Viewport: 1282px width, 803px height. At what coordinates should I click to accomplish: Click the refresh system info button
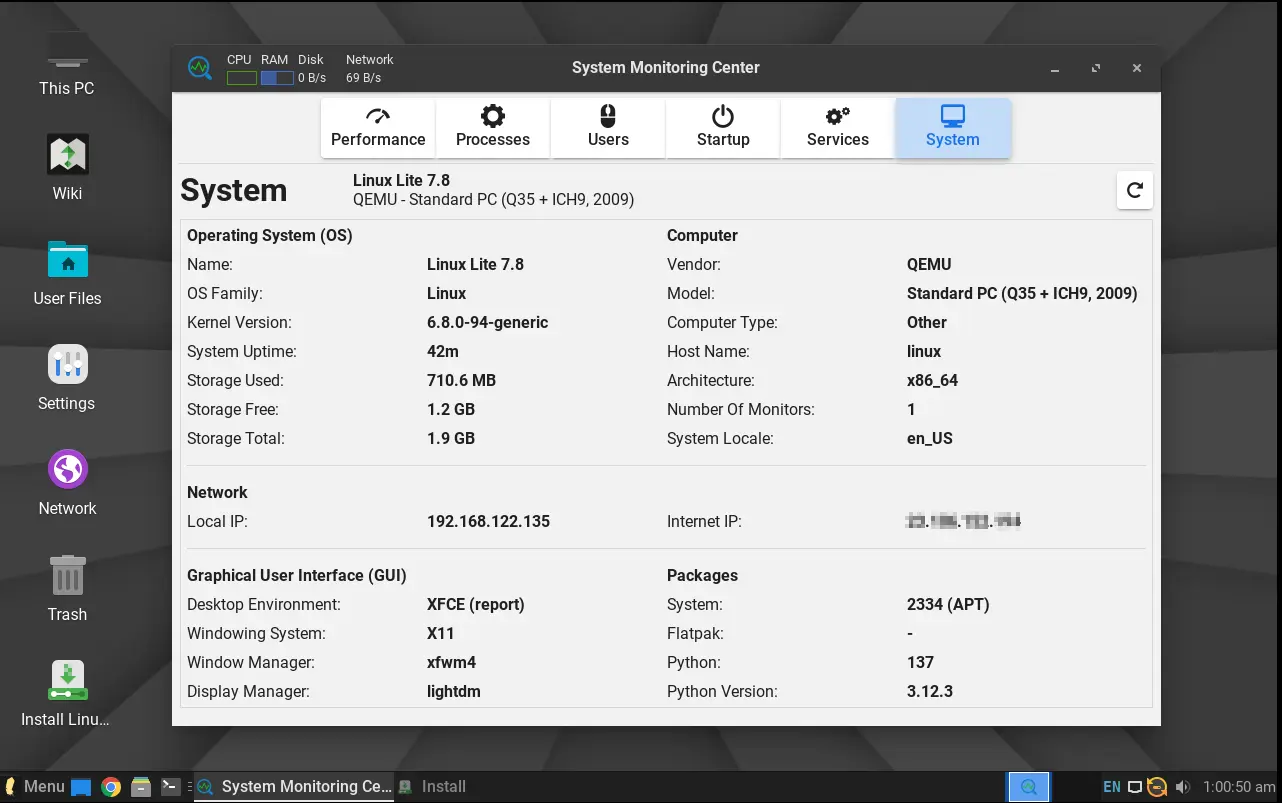1134,190
